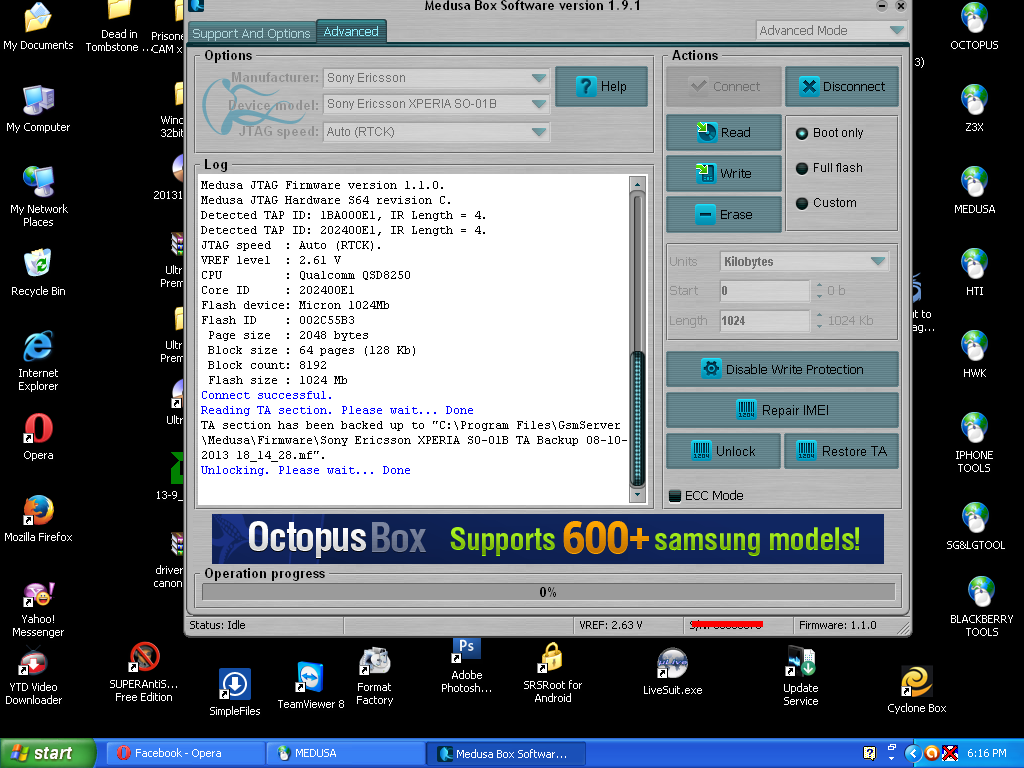Image resolution: width=1024 pixels, height=768 pixels.
Task: Open the HTI desktop shortcut
Action: pos(974,272)
